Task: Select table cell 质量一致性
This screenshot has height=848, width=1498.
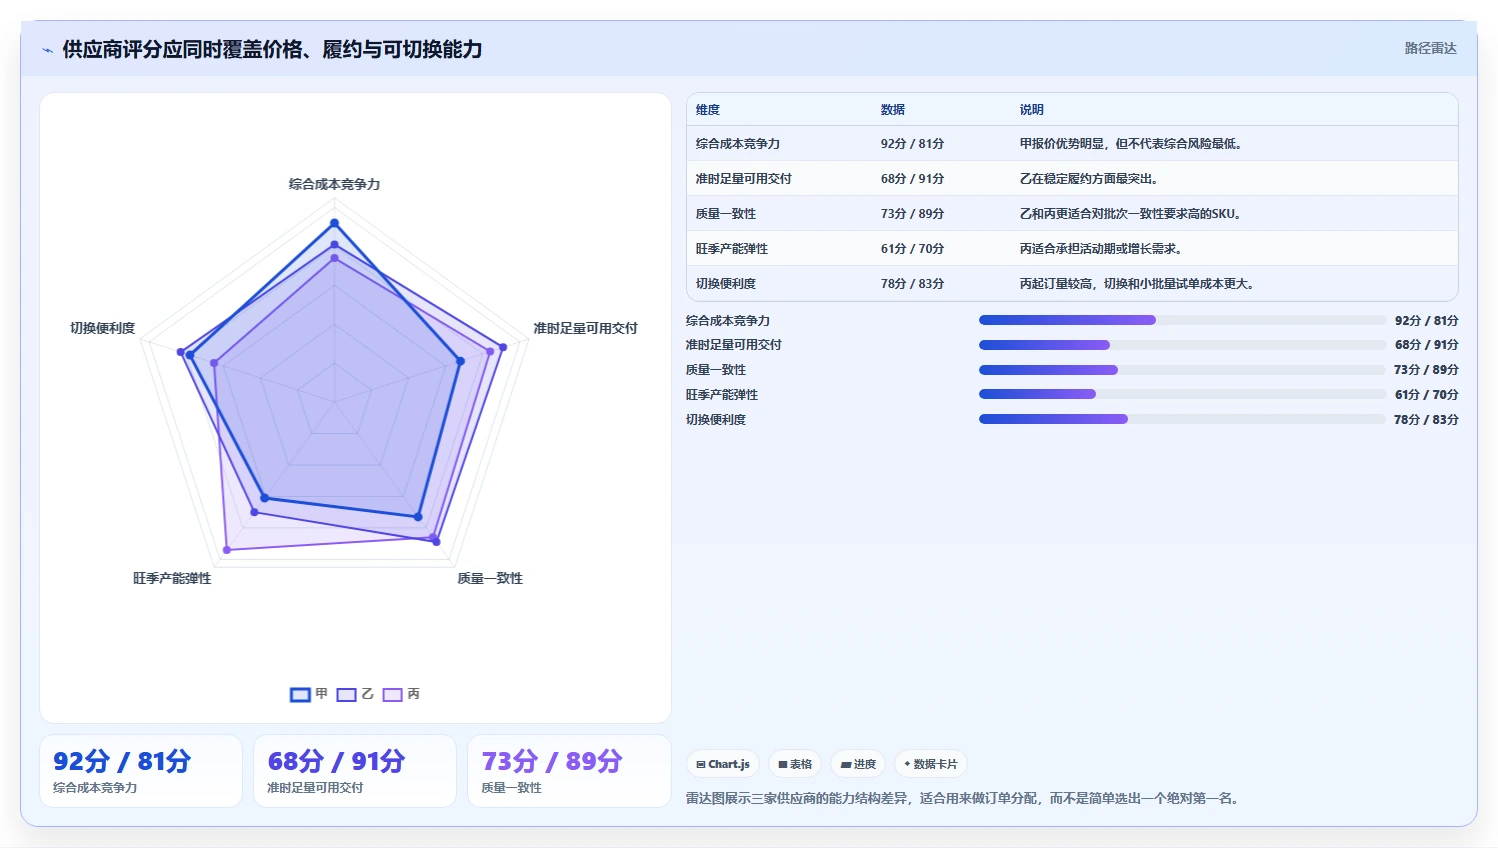Action: pos(726,214)
